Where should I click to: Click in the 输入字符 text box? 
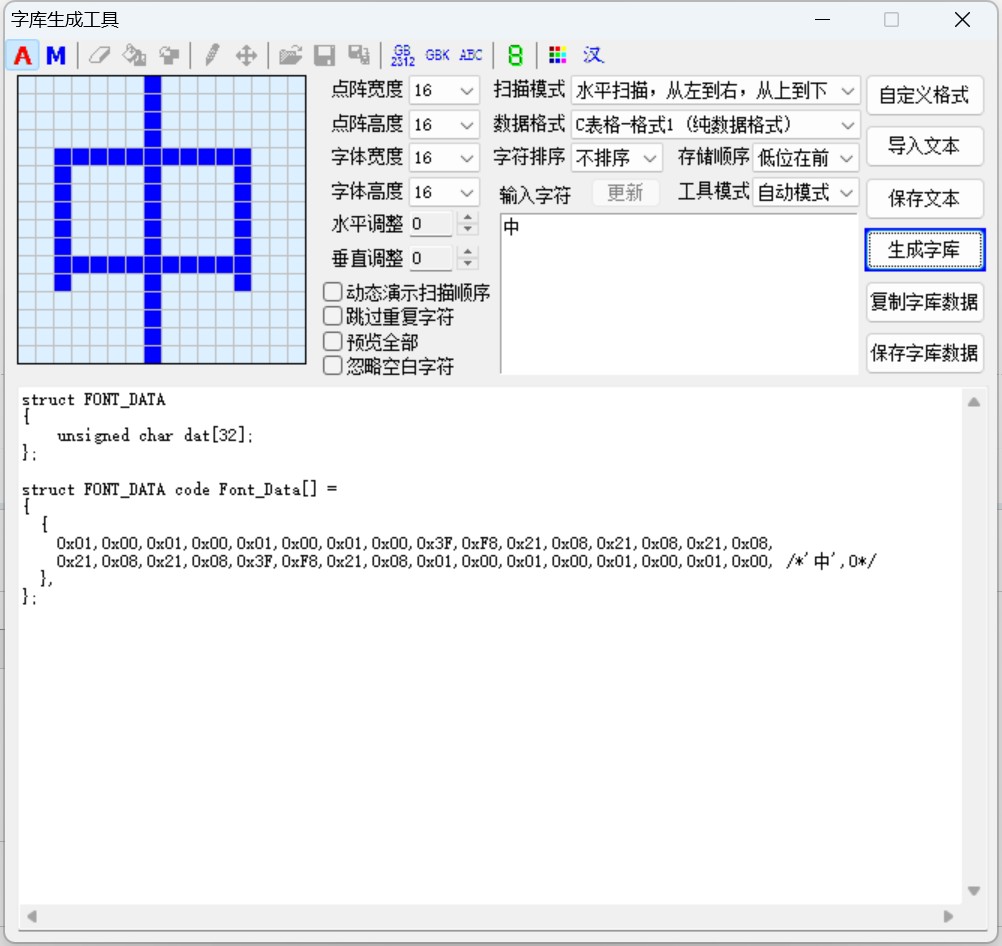point(679,293)
